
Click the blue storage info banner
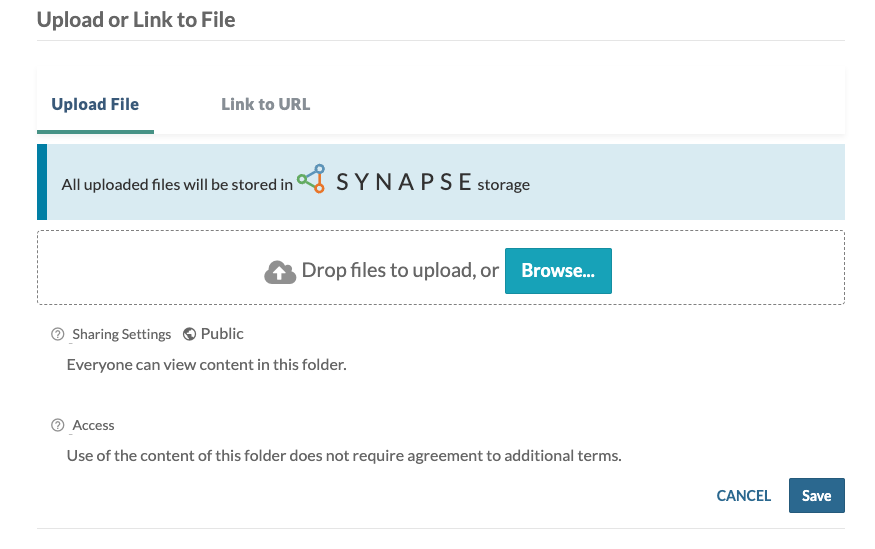pyautogui.click(x=441, y=182)
